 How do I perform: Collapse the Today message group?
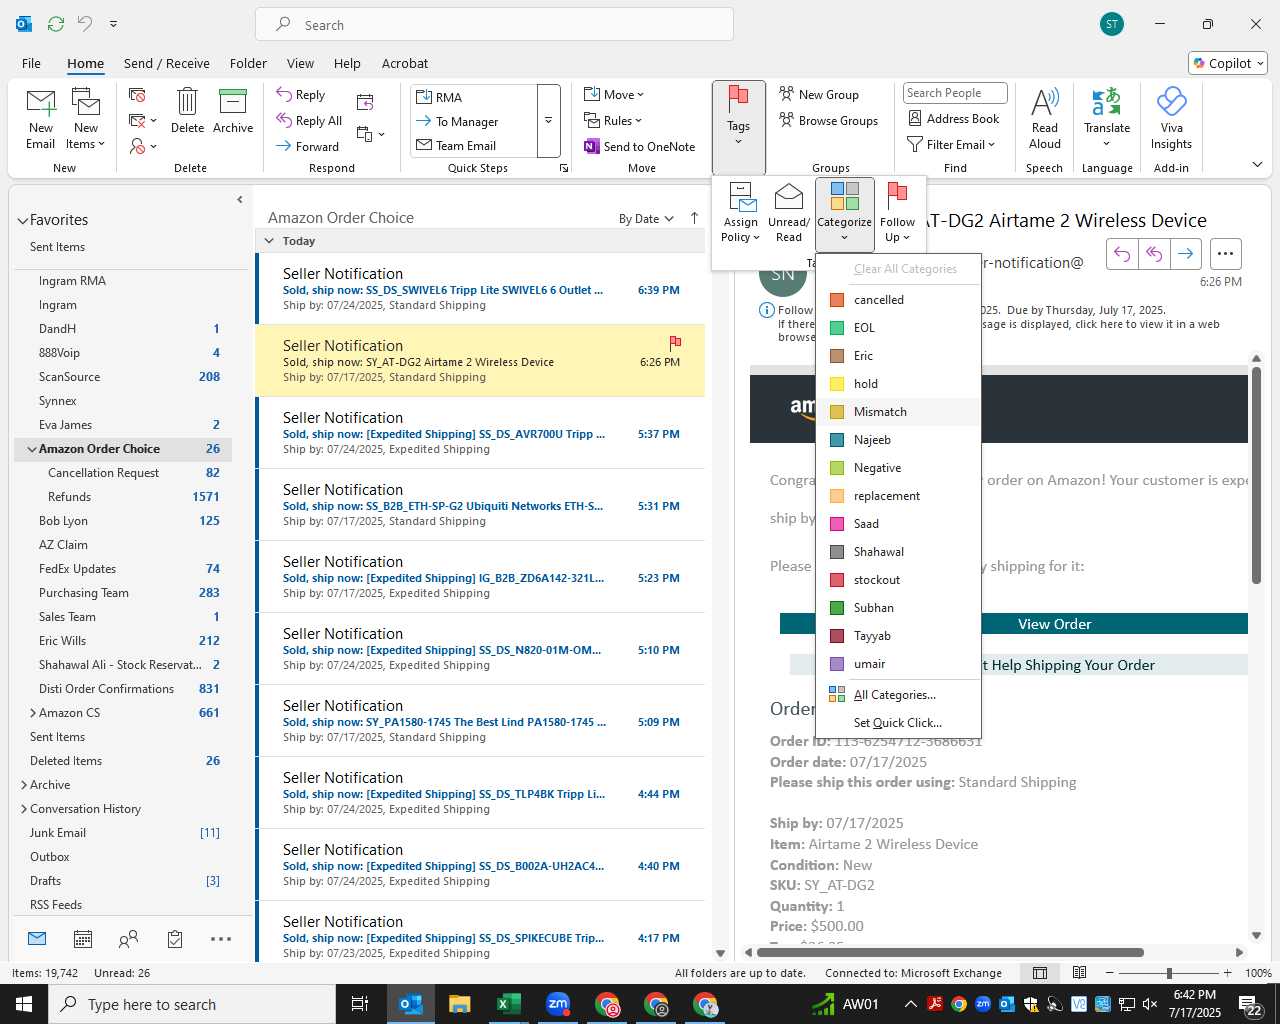(268, 241)
